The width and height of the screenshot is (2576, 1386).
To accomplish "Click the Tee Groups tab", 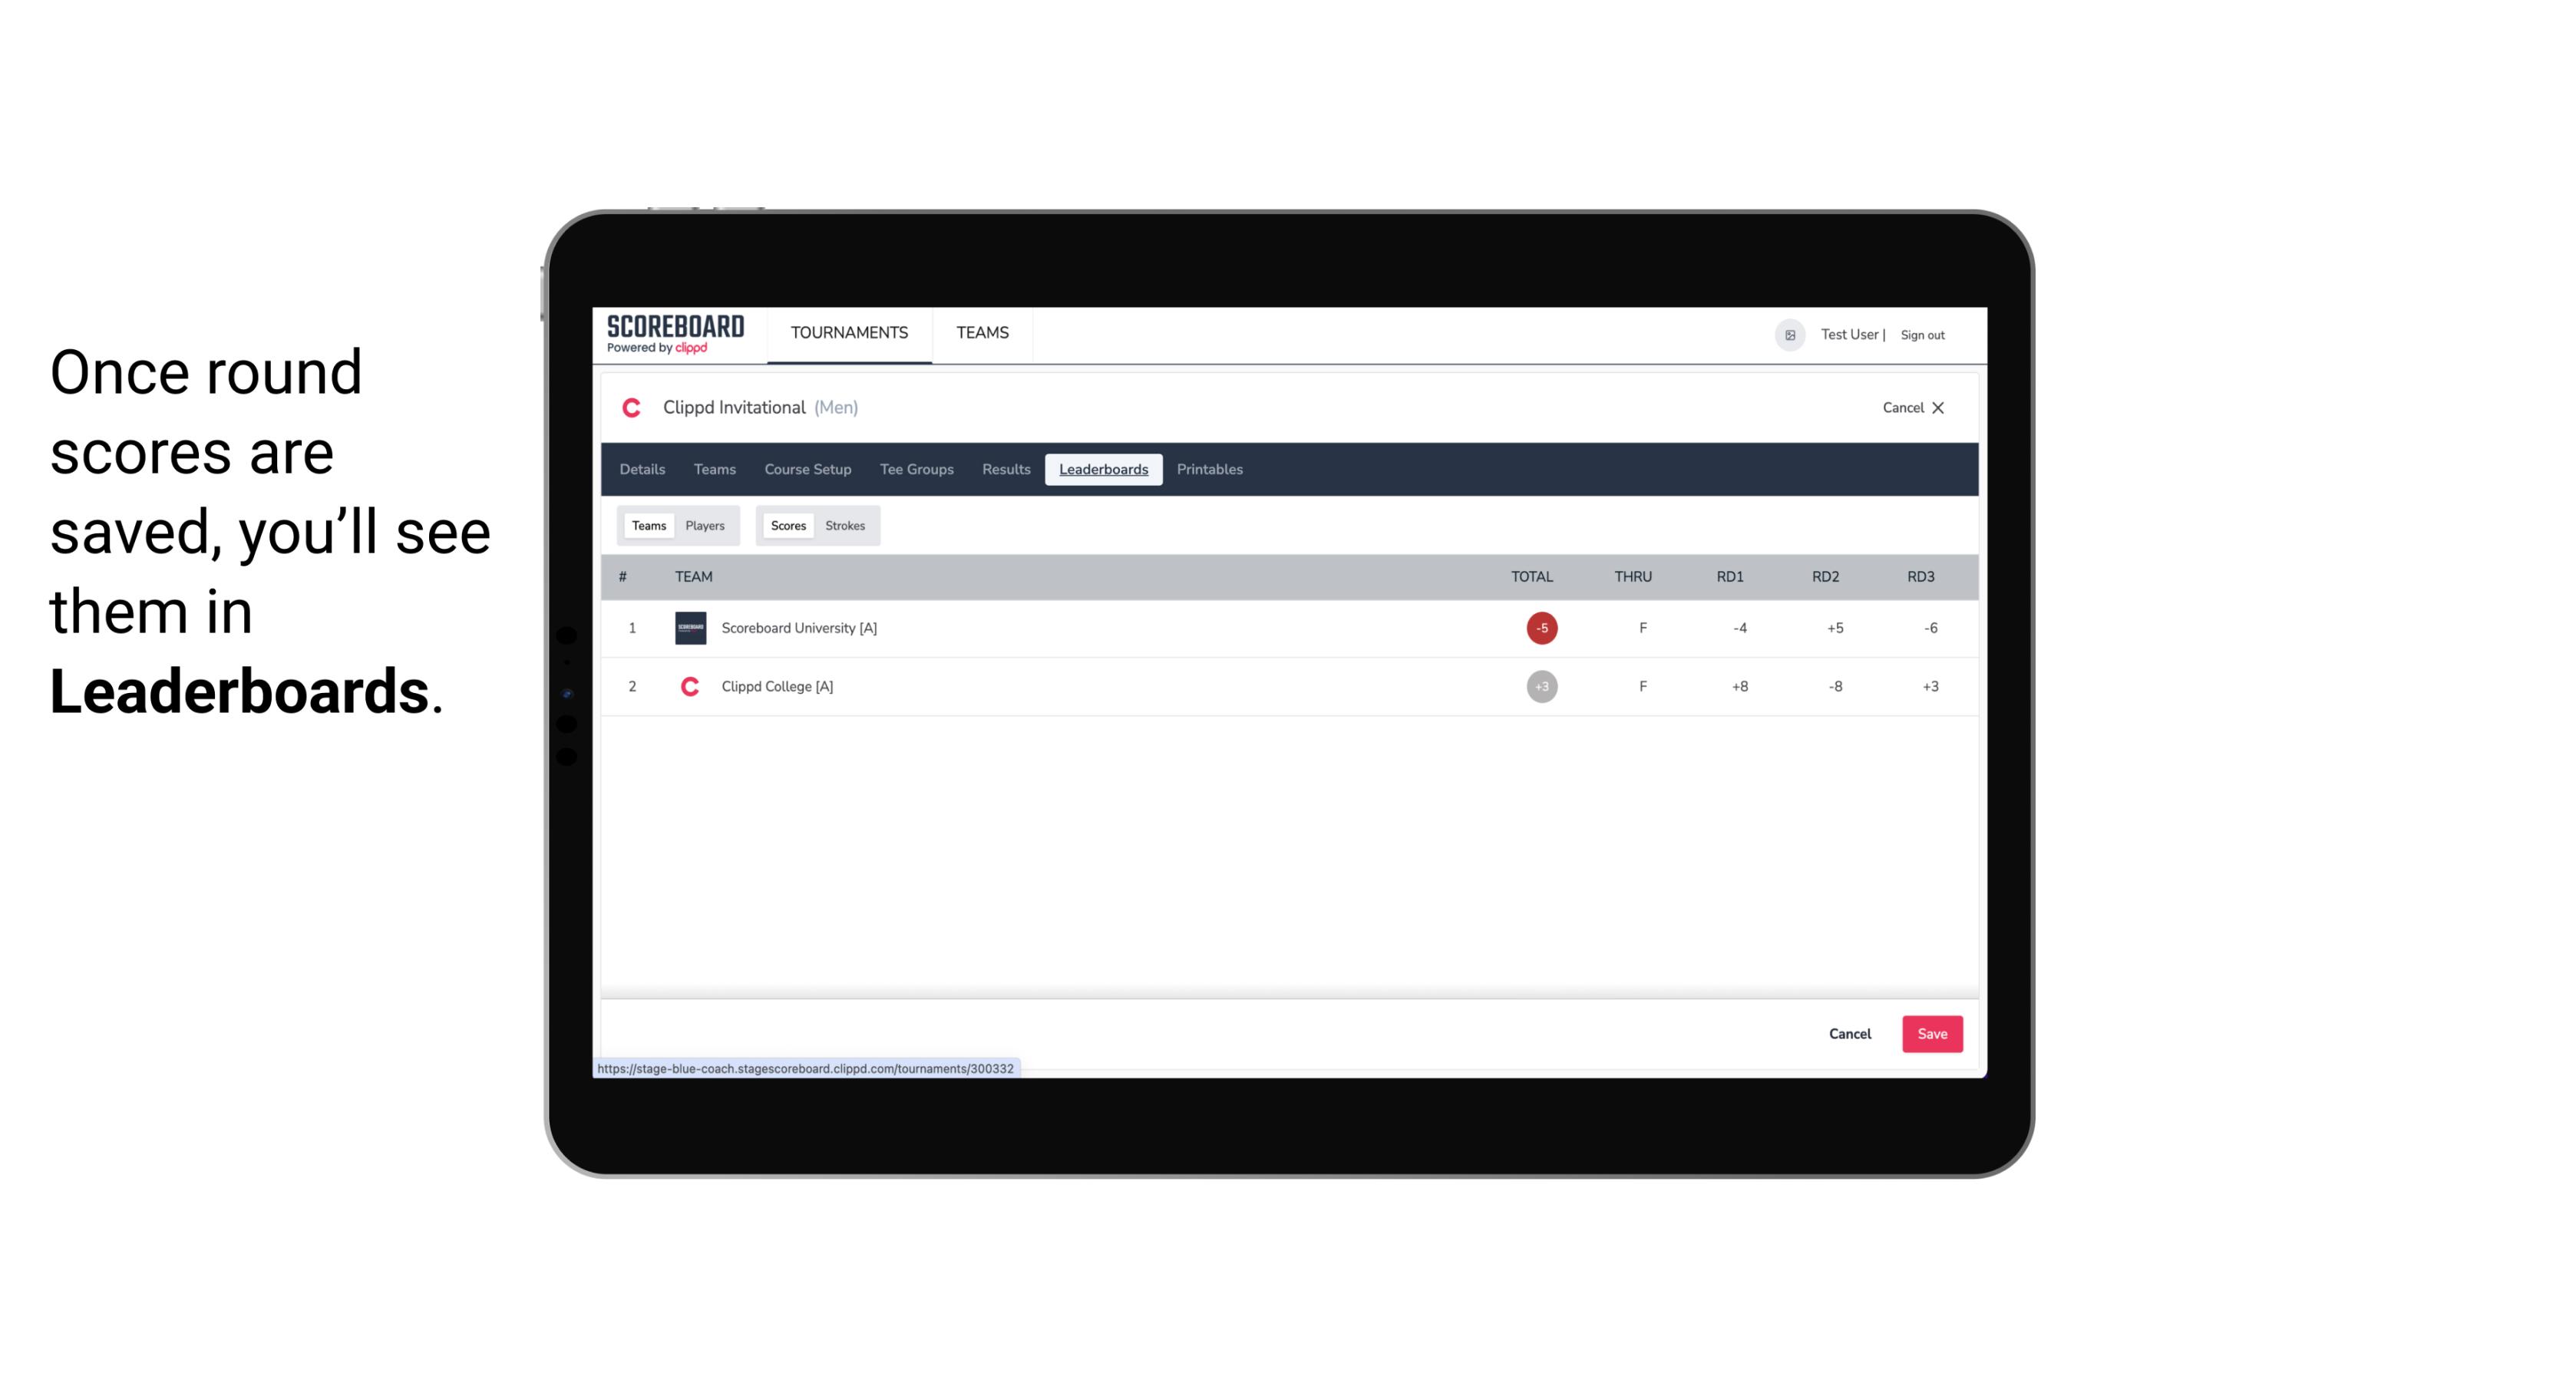I will click(x=916, y=470).
